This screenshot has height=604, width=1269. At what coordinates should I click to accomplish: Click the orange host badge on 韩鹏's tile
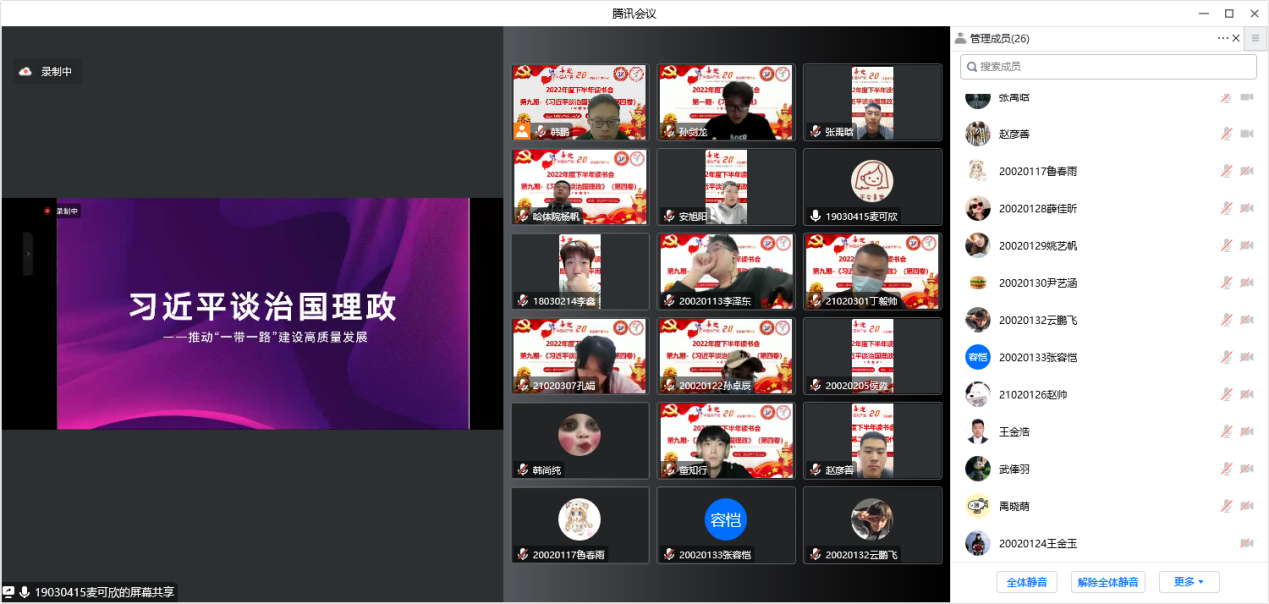pyautogui.click(x=522, y=131)
